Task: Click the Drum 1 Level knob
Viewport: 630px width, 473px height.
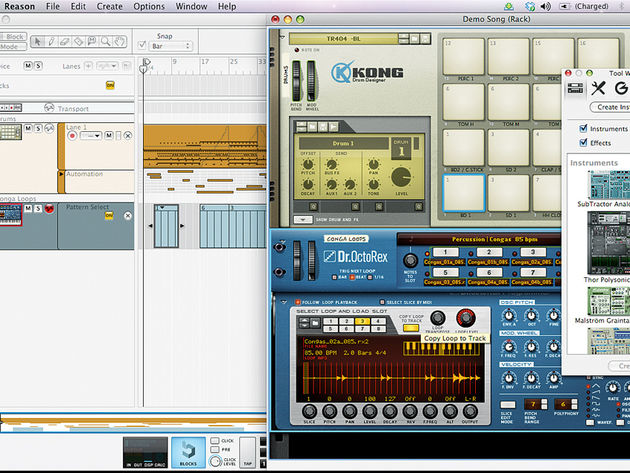Action: (401, 177)
